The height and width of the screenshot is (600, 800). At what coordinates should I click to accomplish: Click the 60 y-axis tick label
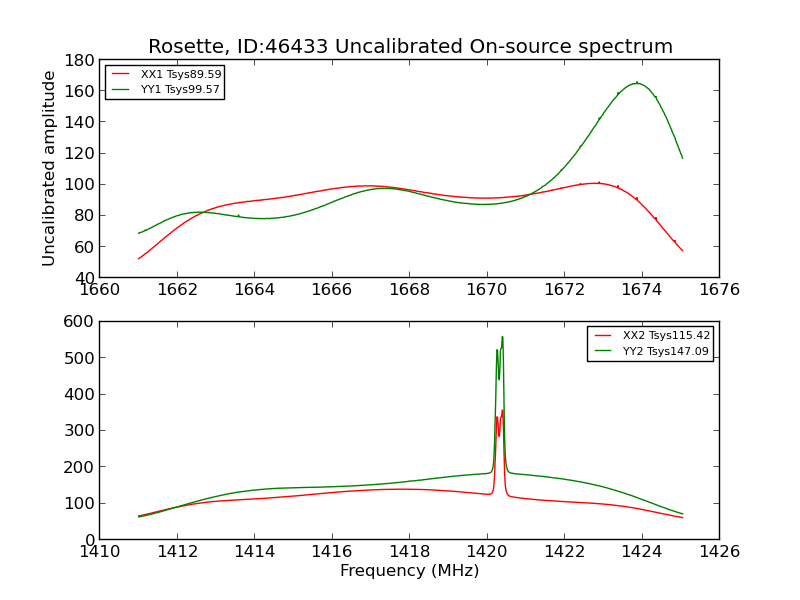click(x=85, y=247)
